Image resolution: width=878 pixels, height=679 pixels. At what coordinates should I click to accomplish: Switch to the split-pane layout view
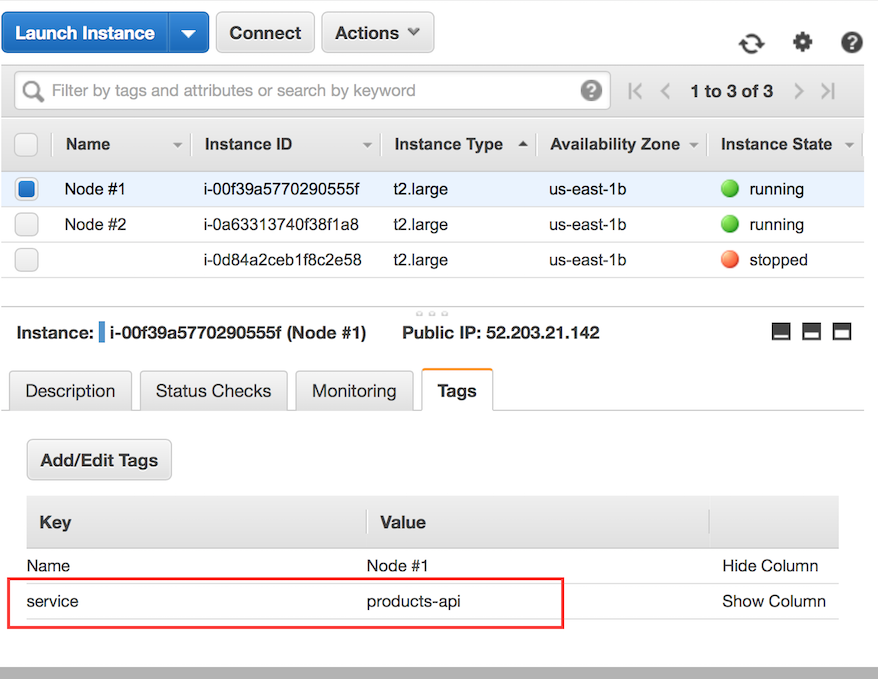point(811,331)
